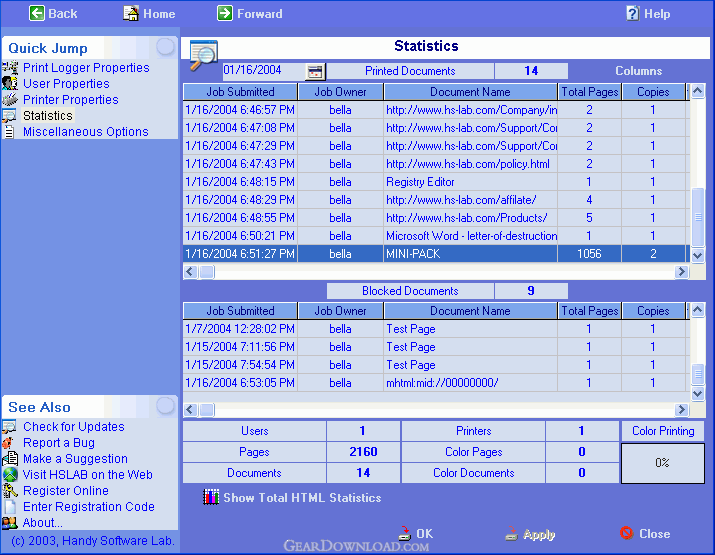Click the Miscellaneous Options icon

point(9,131)
